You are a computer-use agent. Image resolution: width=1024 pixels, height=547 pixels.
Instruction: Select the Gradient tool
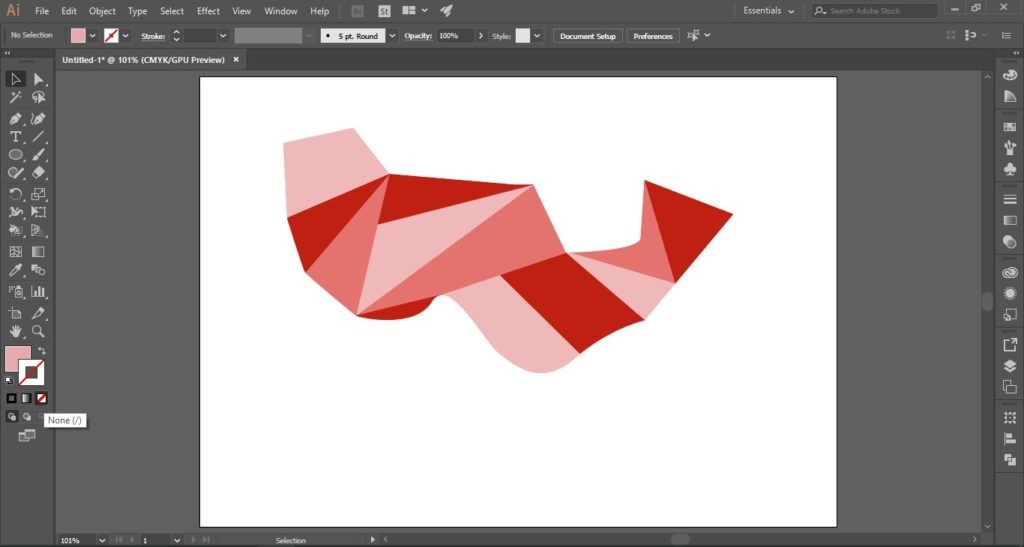39,251
